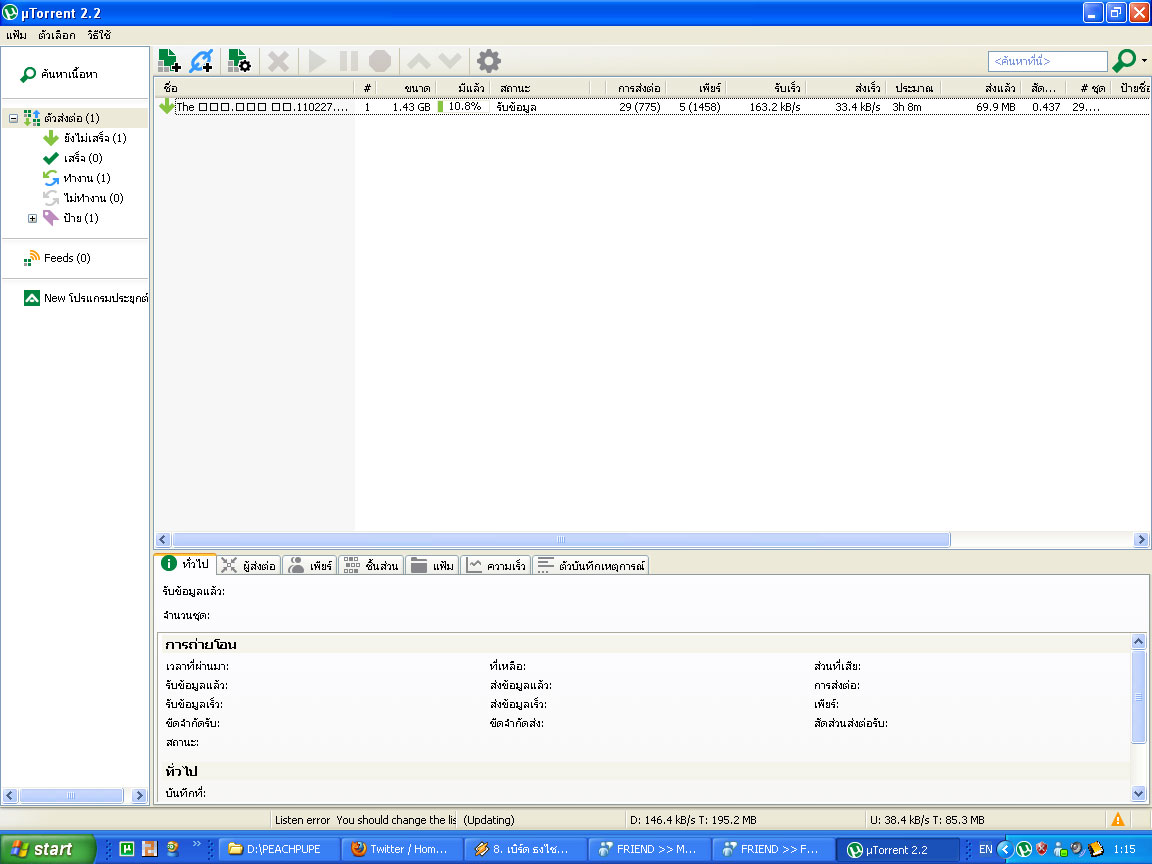The height and width of the screenshot is (864, 1152).
Task: Click the 10.8% progress bar cell
Action: (462, 107)
